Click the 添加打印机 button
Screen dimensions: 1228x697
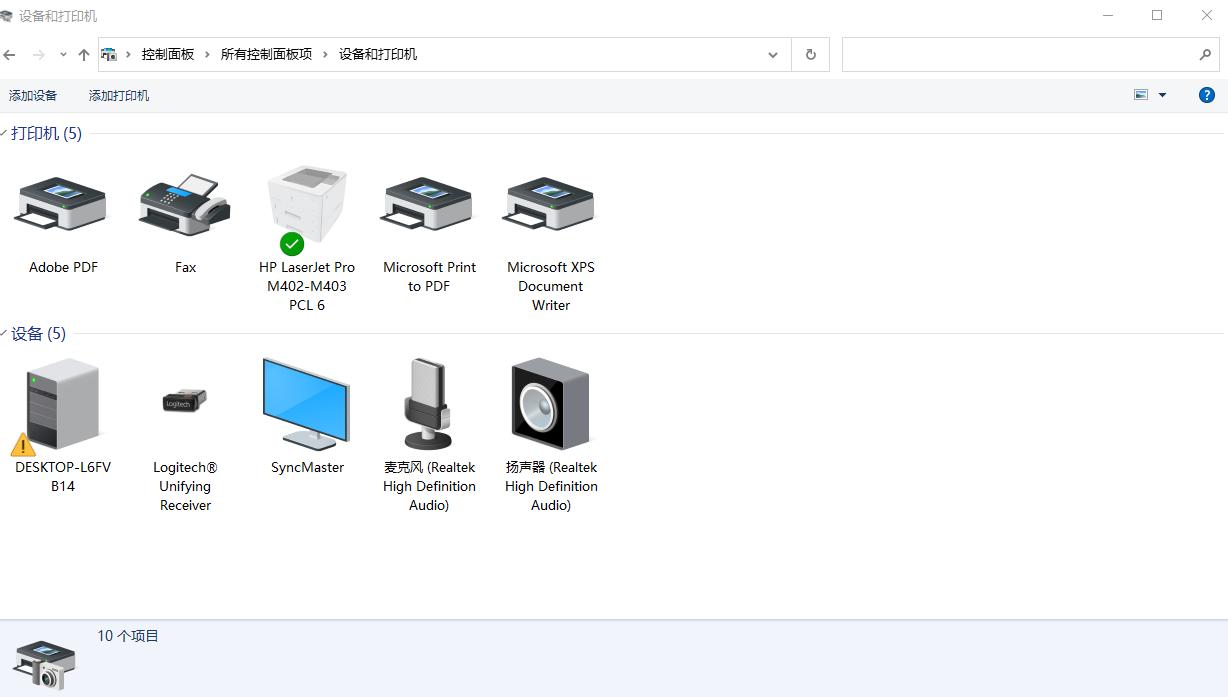coord(118,95)
